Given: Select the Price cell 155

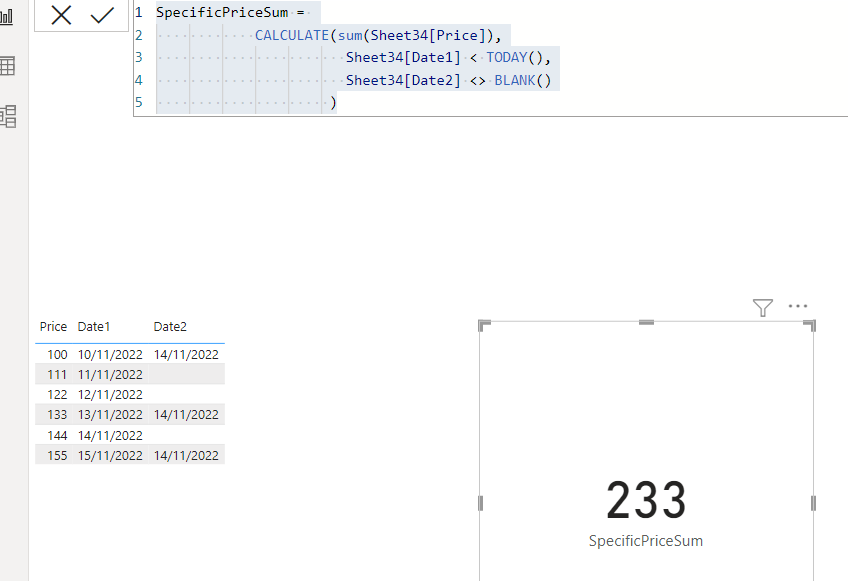Looking at the screenshot, I should click(57, 455).
